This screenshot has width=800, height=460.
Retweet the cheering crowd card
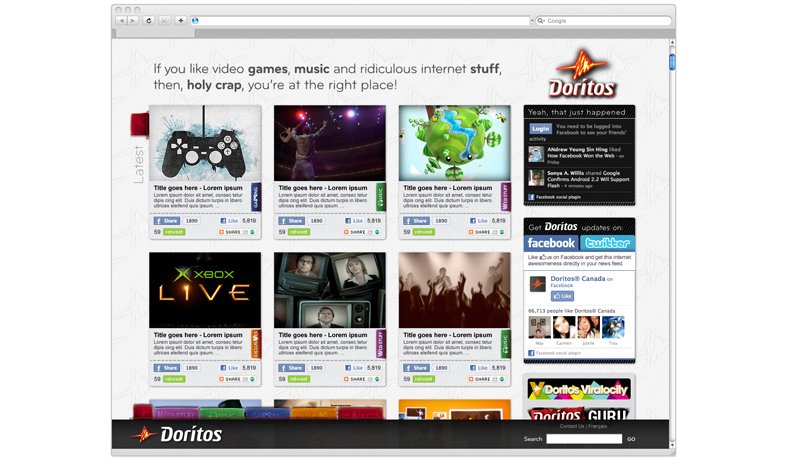pos(423,379)
